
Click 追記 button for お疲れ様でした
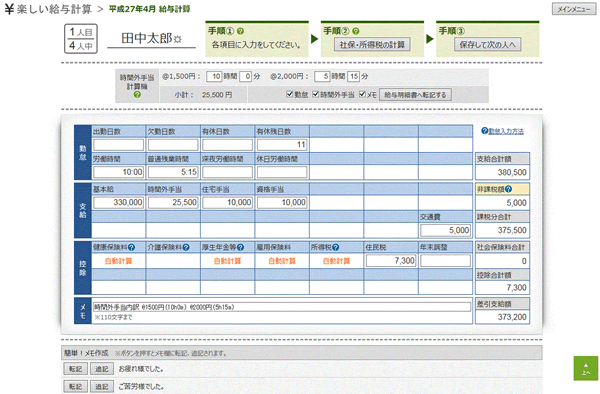coord(102,369)
